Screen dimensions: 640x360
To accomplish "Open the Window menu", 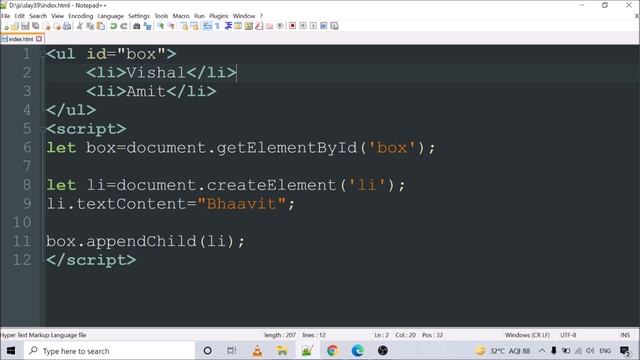I will click(x=244, y=16).
